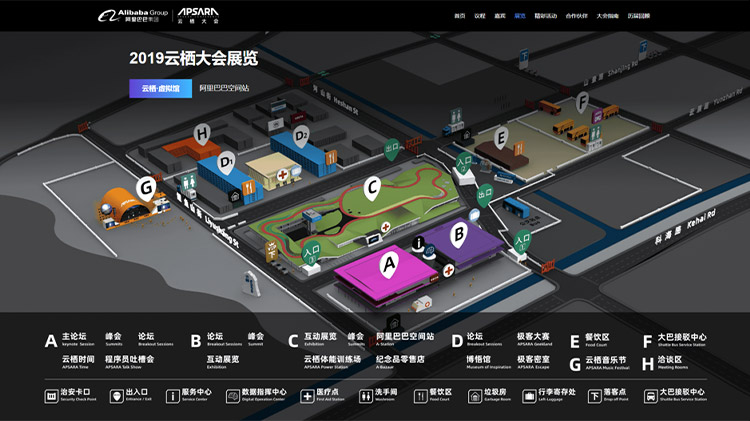Click the 餐饮区 food court icon in bottom legend row
This screenshot has width=750, height=421.
(x=420, y=396)
